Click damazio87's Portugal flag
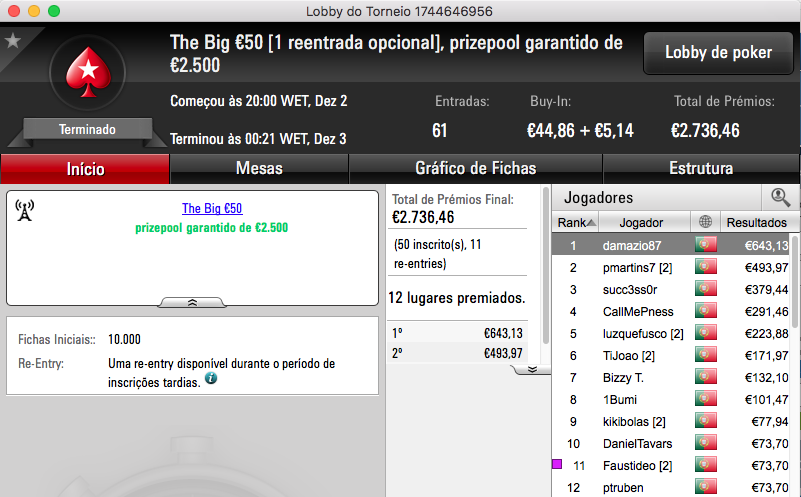This screenshot has height=497, width=801. pyautogui.click(x=705, y=245)
